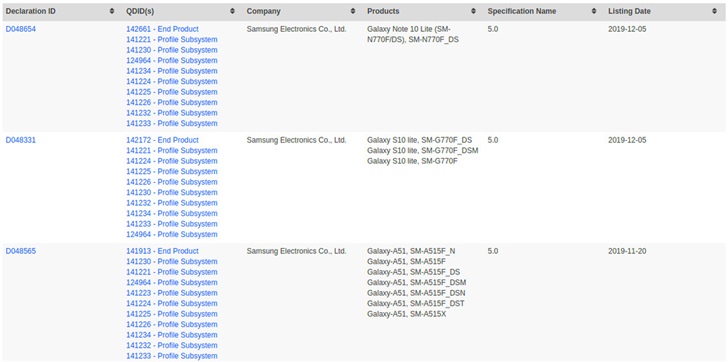Open 141230 - Profile Subsystem in D048654 row

172,50
